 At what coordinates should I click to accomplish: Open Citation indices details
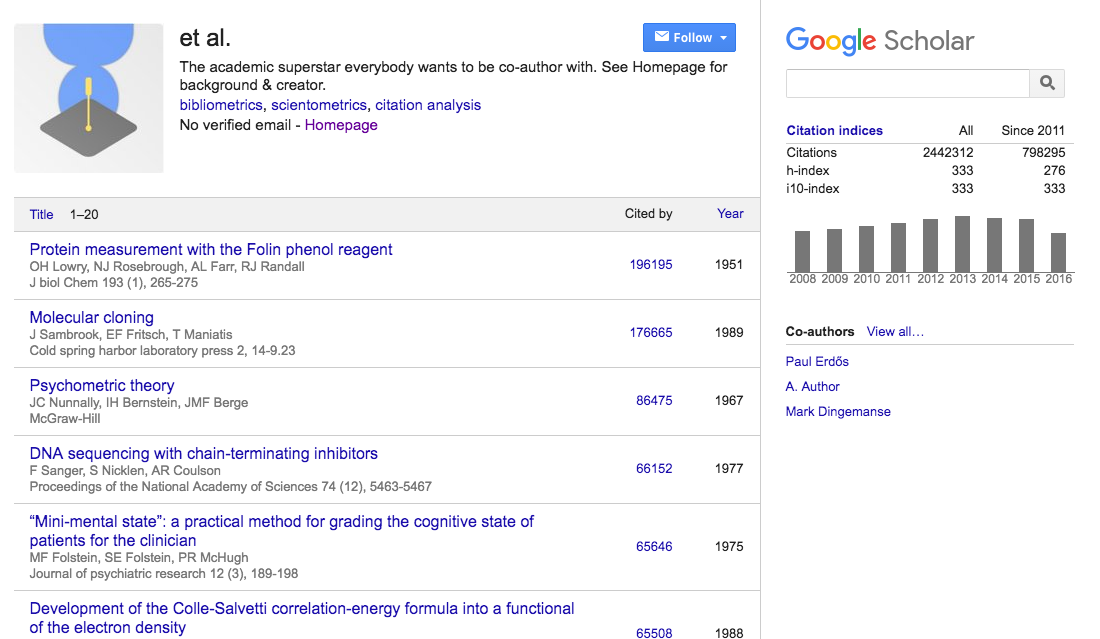coord(834,130)
